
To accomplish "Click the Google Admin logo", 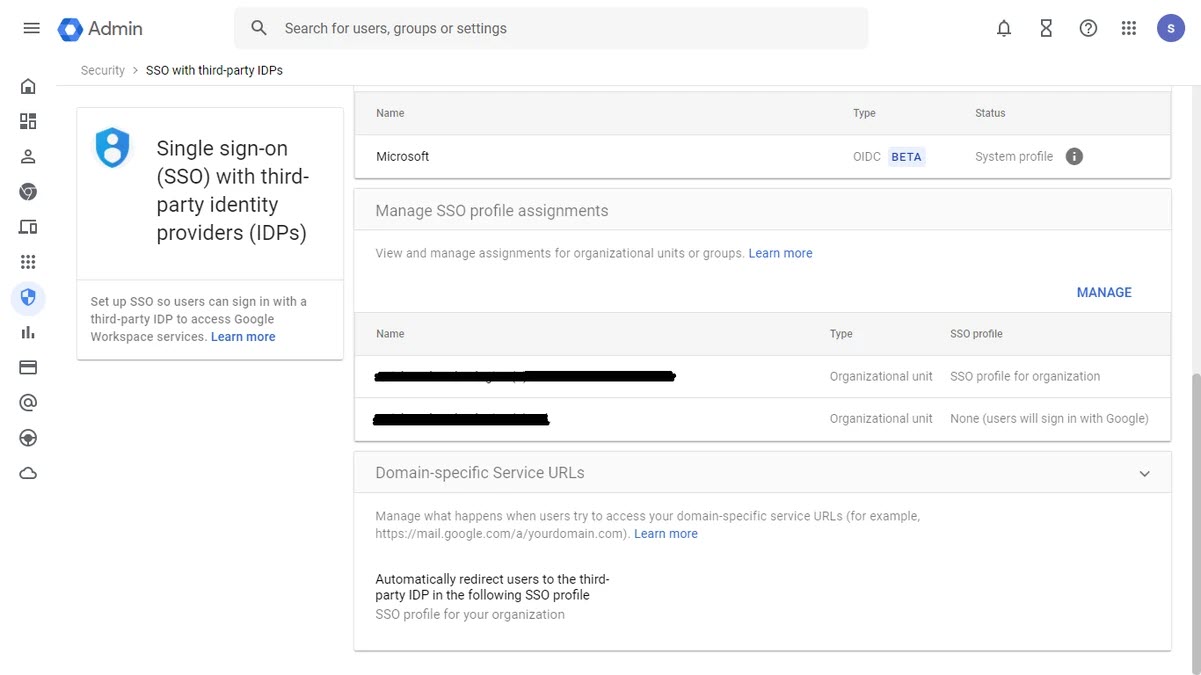I will click(x=100, y=28).
